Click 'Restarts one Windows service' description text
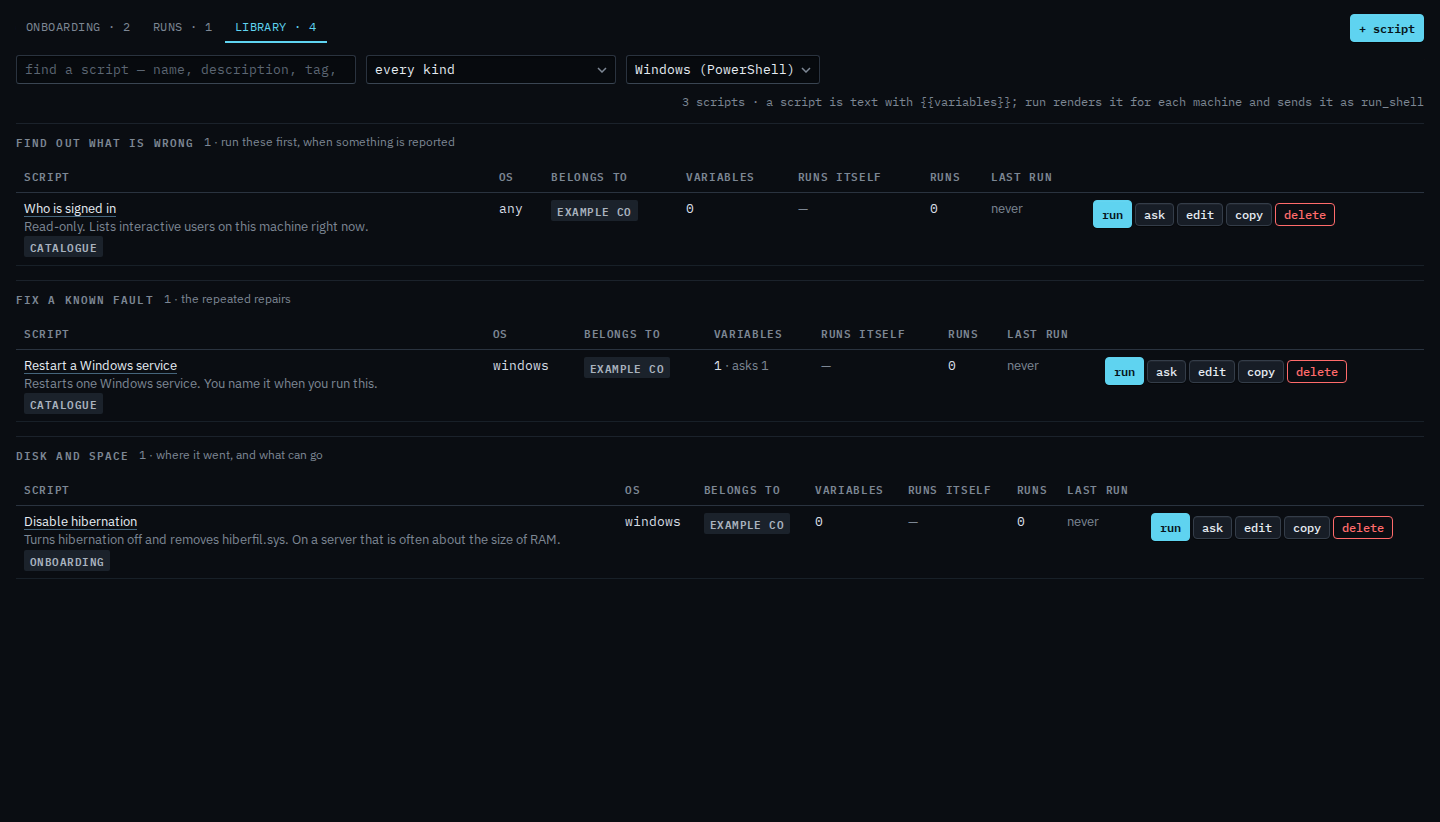Viewport: 1440px width, 822px height. tap(201, 384)
